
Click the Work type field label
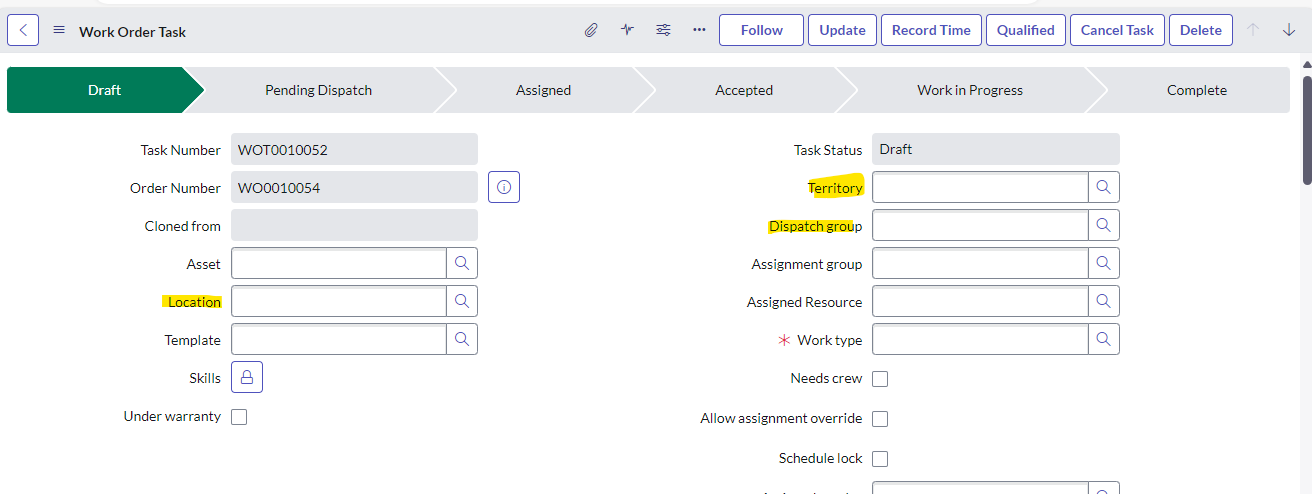coord(829,340)
